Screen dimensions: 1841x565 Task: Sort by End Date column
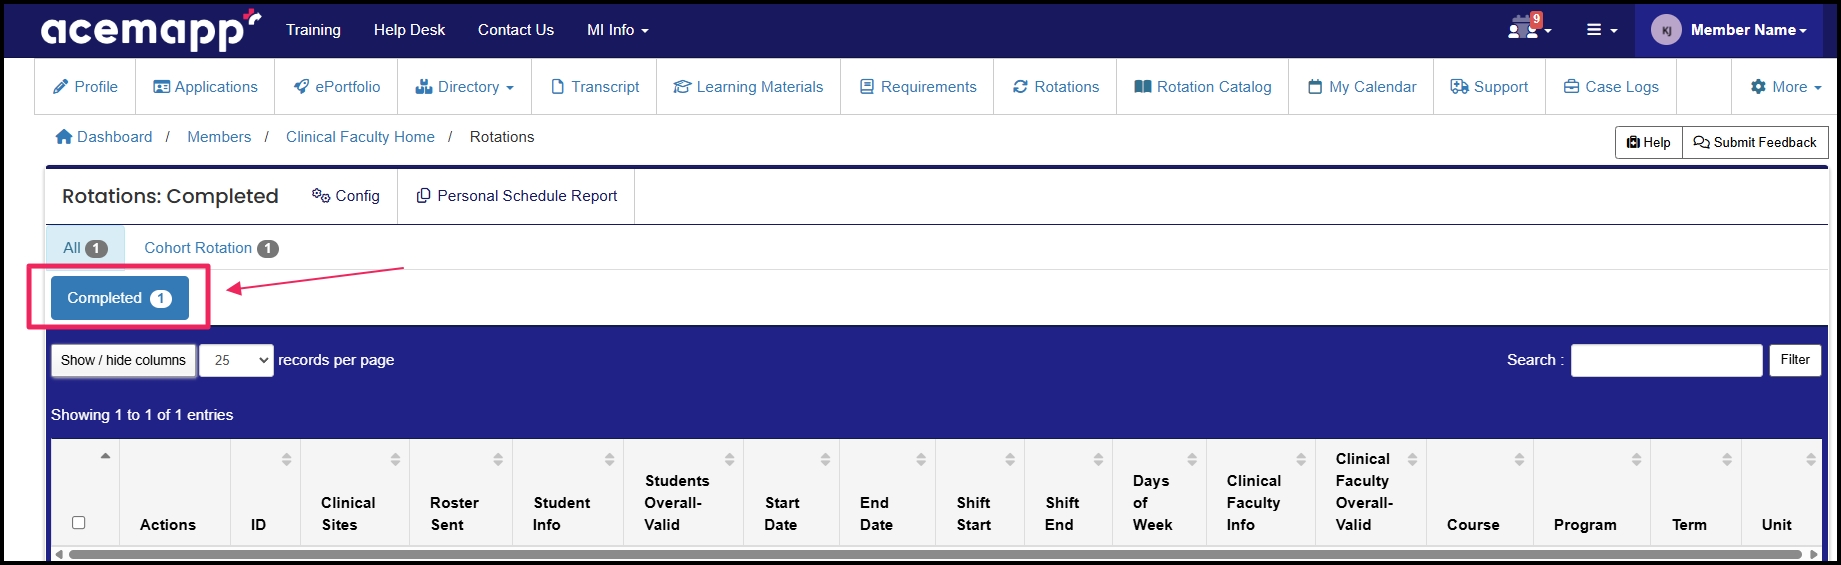pos(920,459)
